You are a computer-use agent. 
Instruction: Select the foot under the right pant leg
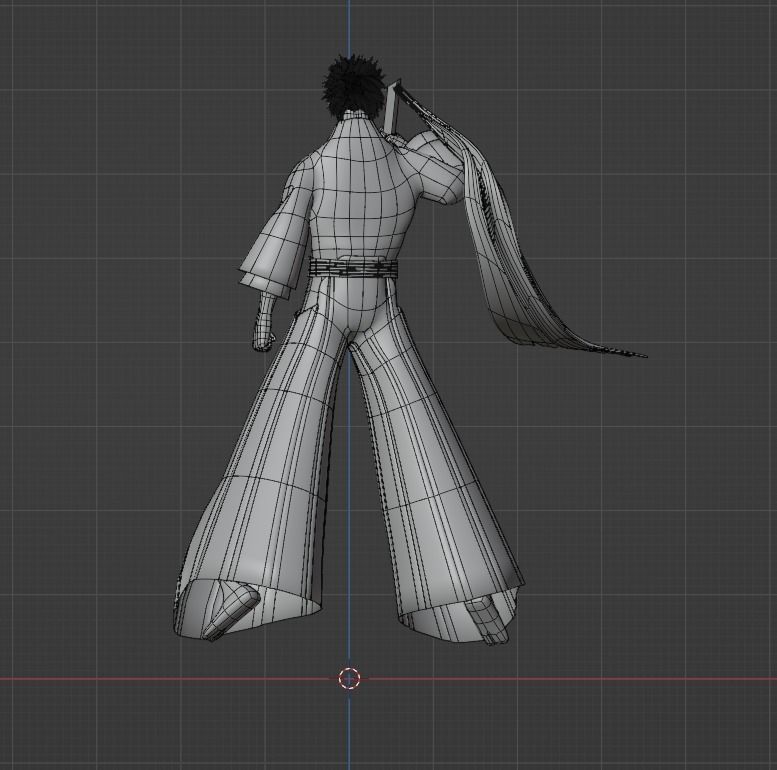[488, 620]
